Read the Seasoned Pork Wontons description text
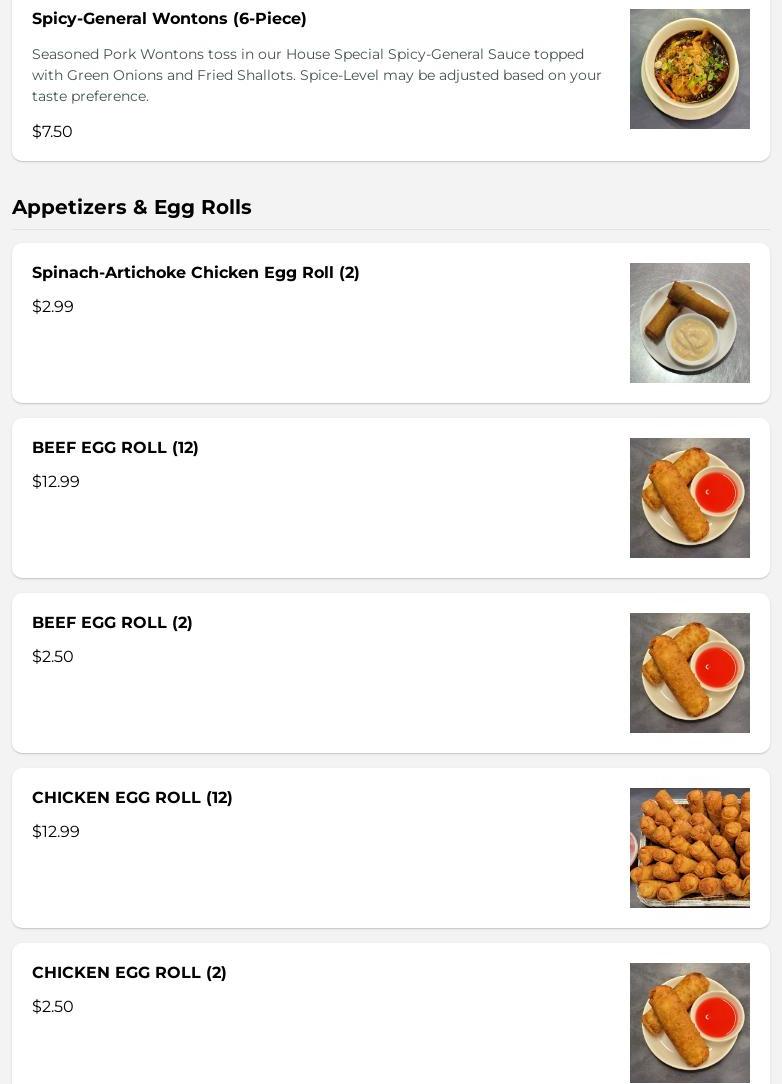Image resolution: width=782 pixels, height=1084 pixels. click(317, 75)
